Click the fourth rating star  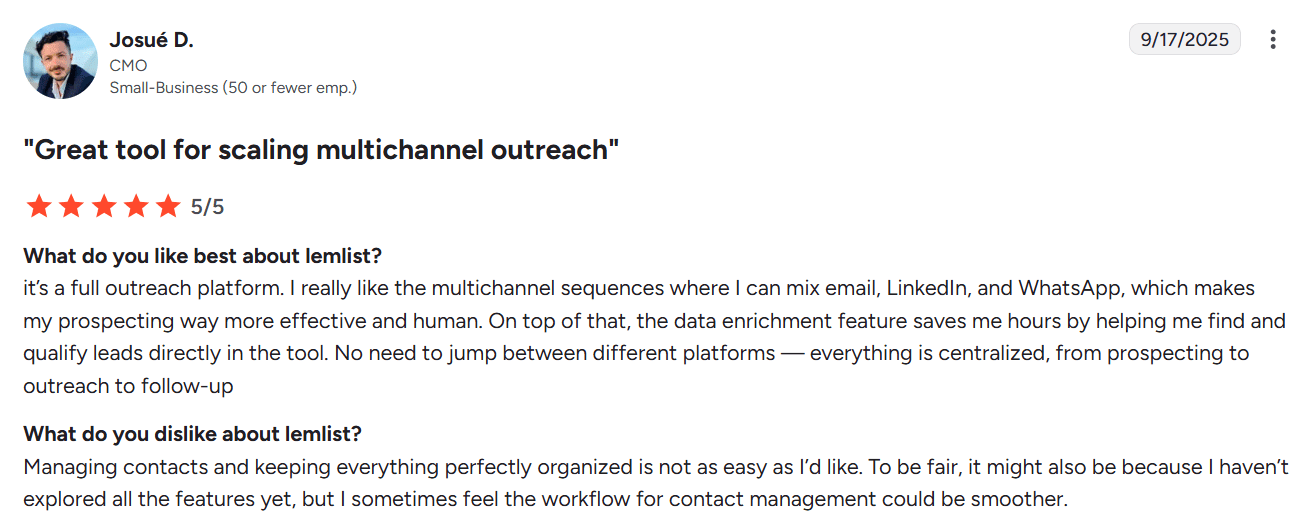[x=136, y=207]
